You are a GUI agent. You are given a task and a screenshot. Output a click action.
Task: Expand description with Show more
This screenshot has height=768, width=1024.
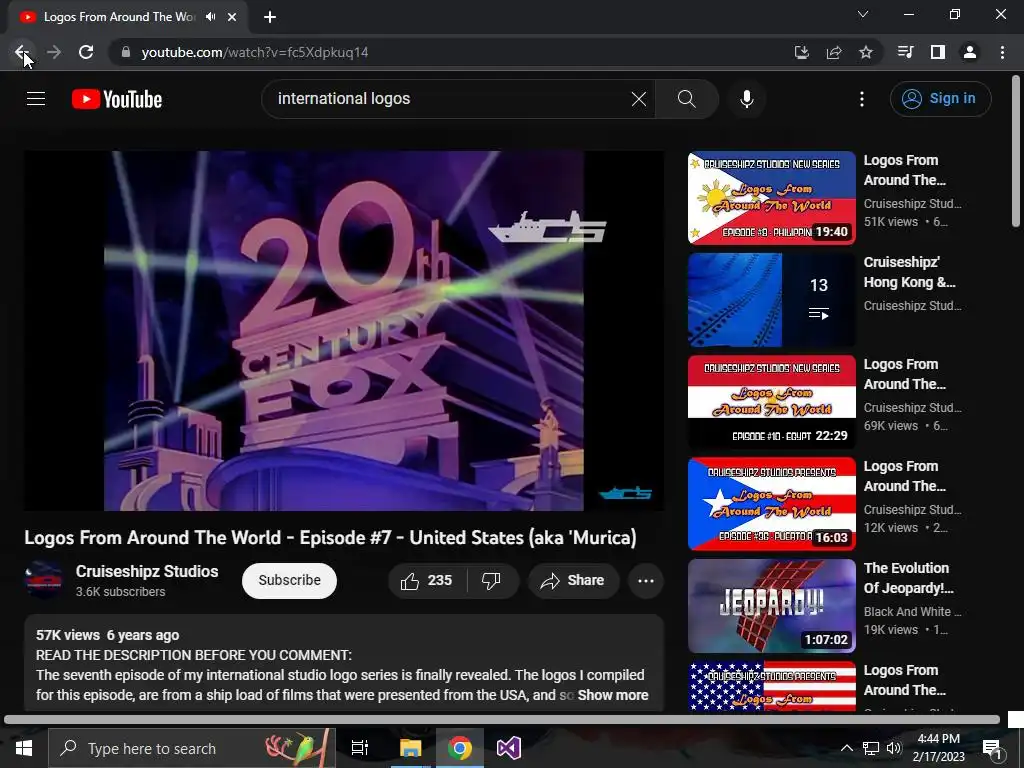click(613, 696)
